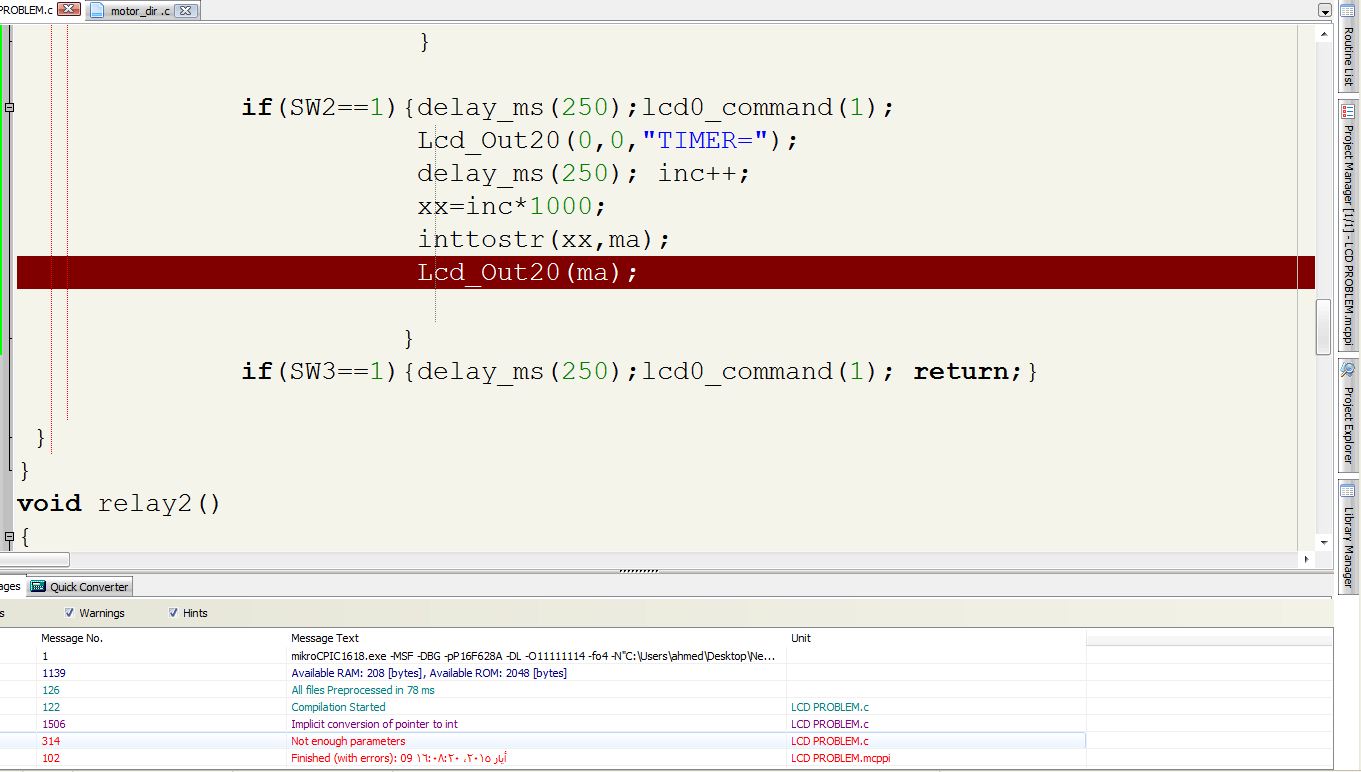Screen dimensions: 1361x772
Task: Click message number 1506
Action: click(53, 724)
